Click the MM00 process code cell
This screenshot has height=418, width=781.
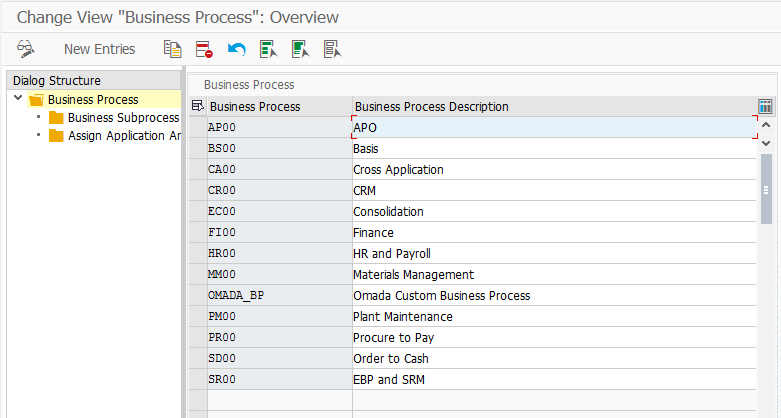click(279, 275)
